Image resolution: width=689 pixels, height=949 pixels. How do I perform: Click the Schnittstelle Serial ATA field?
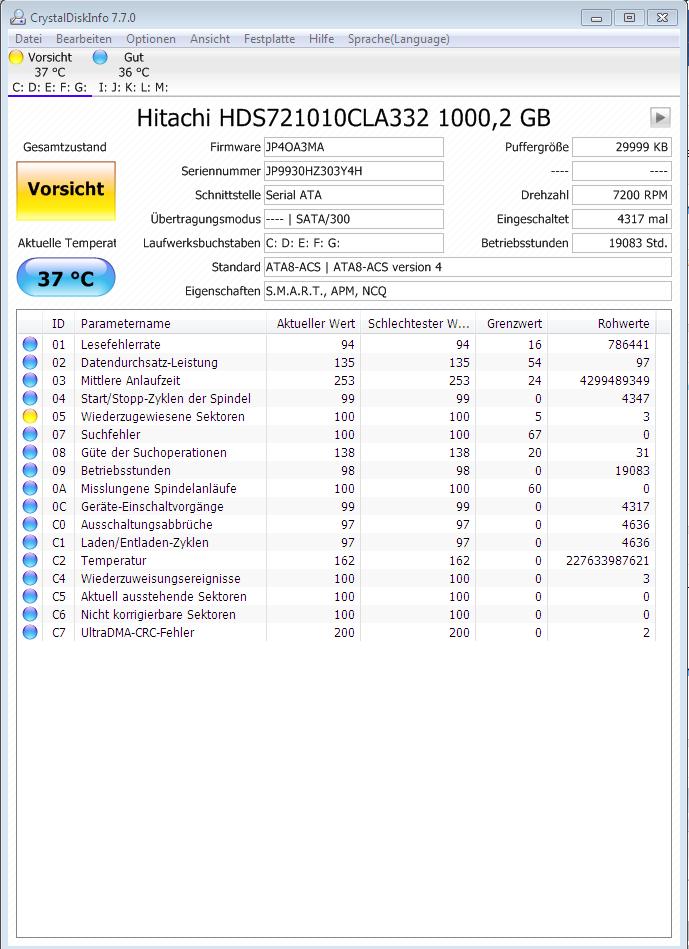[354, 195]
